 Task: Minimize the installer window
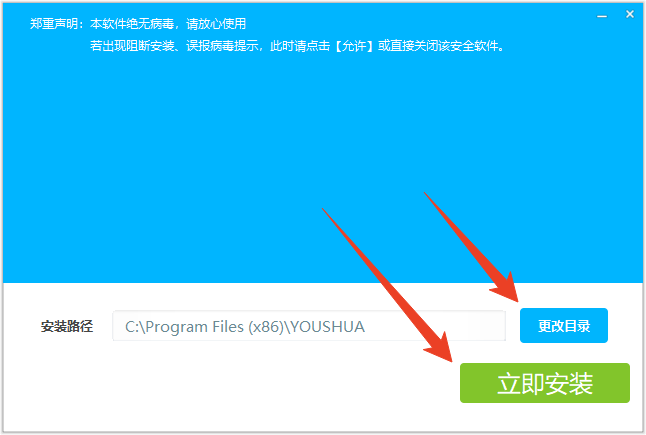tap(602, 16)
